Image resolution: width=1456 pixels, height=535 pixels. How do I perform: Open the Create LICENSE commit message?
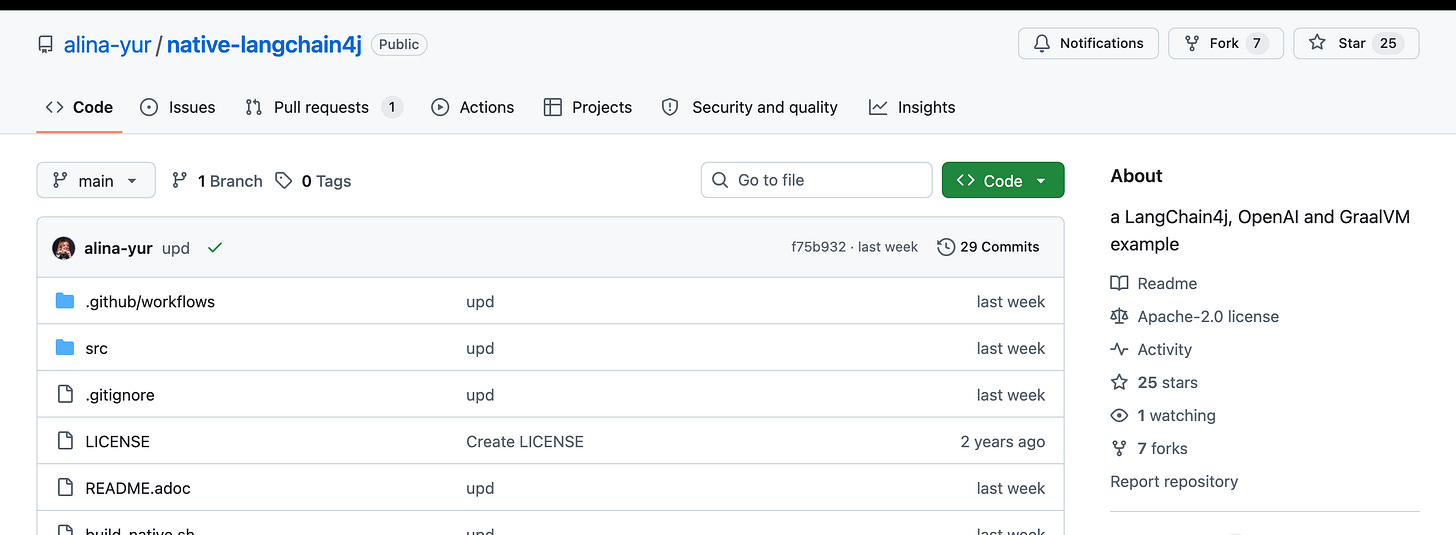[525, 441]
